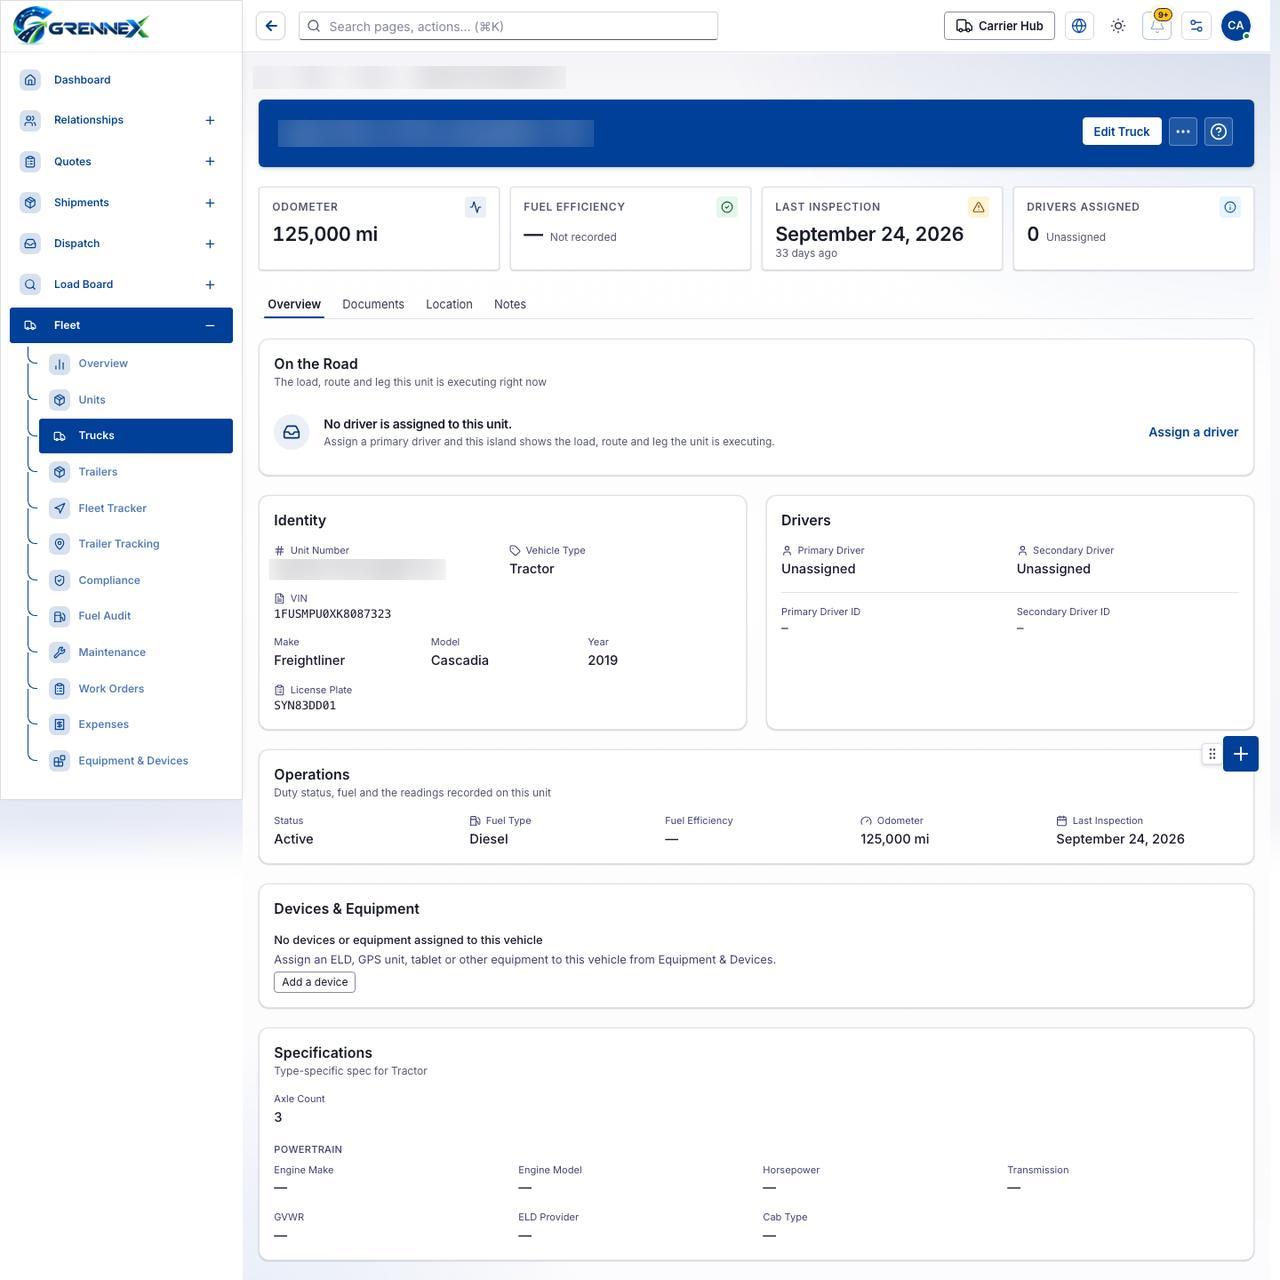This screenshot has width=1280, height=1280.
Task: Click the drag handle dots icon
Action: tap(1212, 754)
